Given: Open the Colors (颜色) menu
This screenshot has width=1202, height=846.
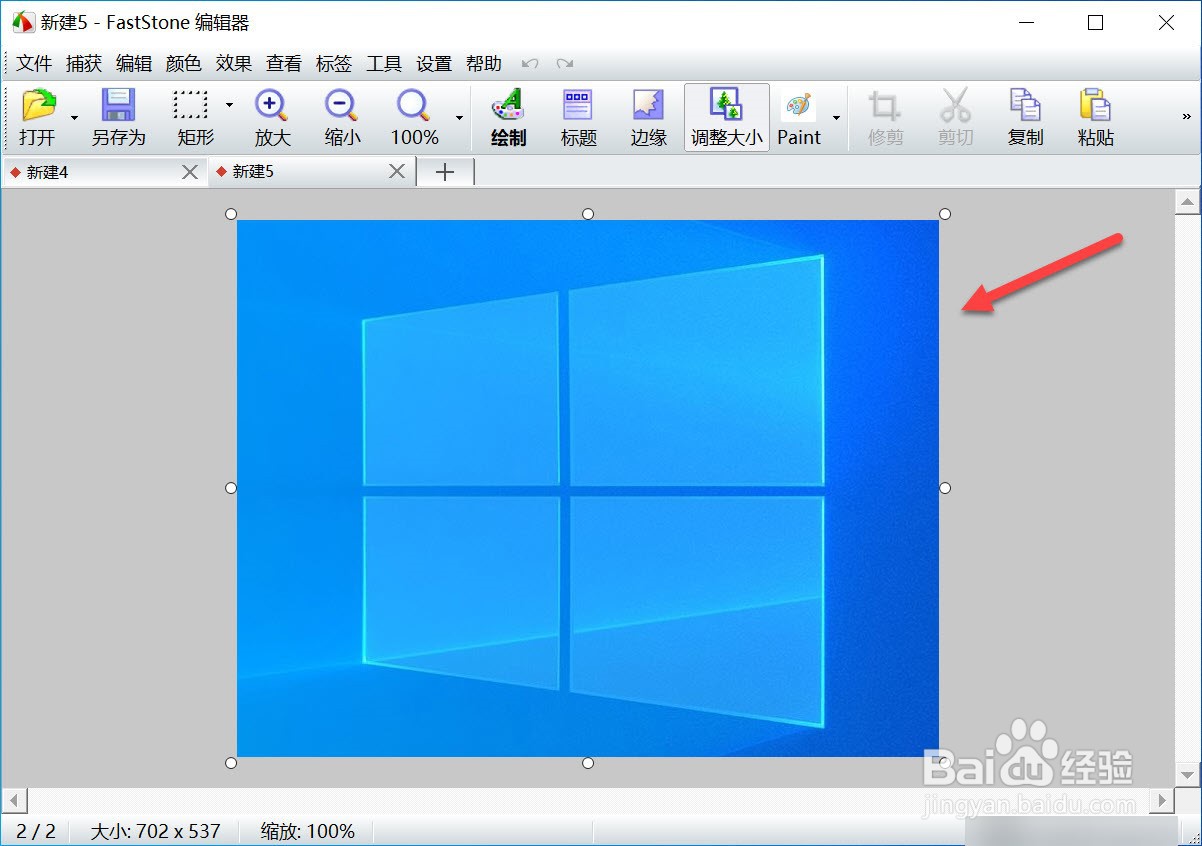Looking at the screenshot, I should 184,64.
